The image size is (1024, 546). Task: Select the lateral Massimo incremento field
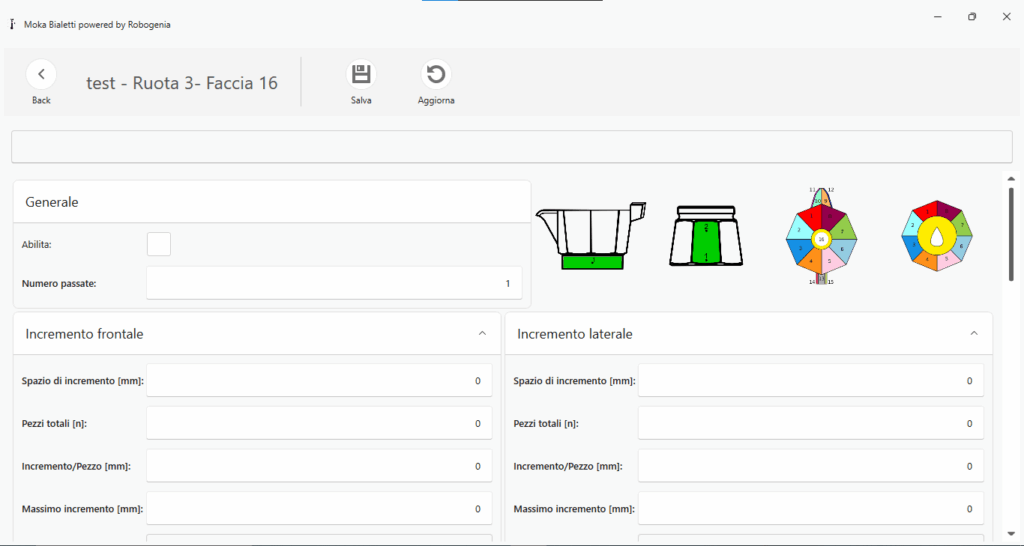pyautogui.click(x=810, y=509)
